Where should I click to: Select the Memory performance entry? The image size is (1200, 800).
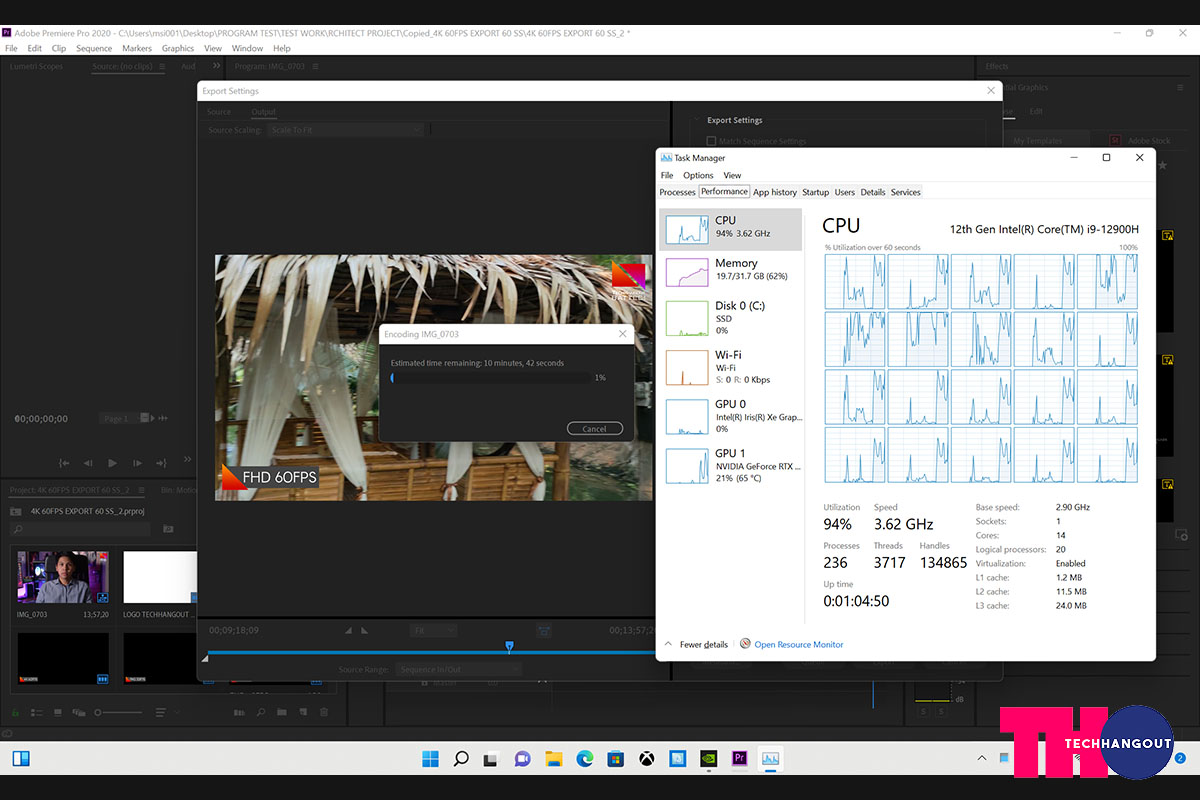[731, 271]
